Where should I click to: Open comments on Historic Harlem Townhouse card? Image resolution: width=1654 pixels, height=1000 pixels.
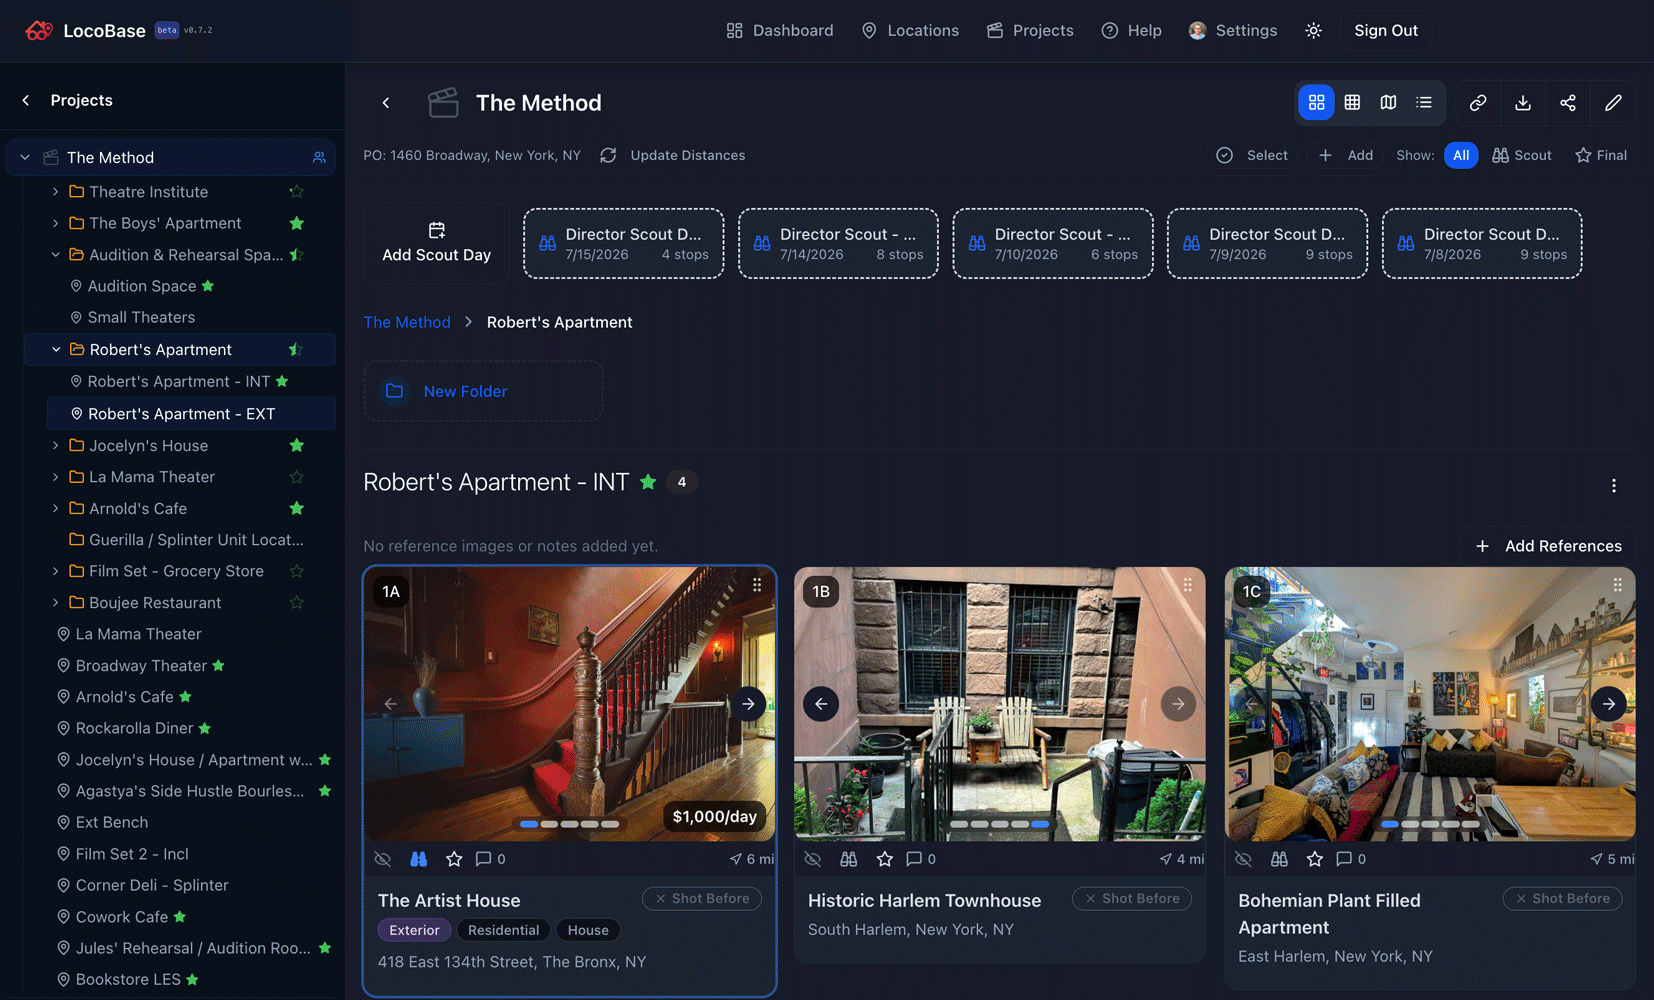pos(920,859)
